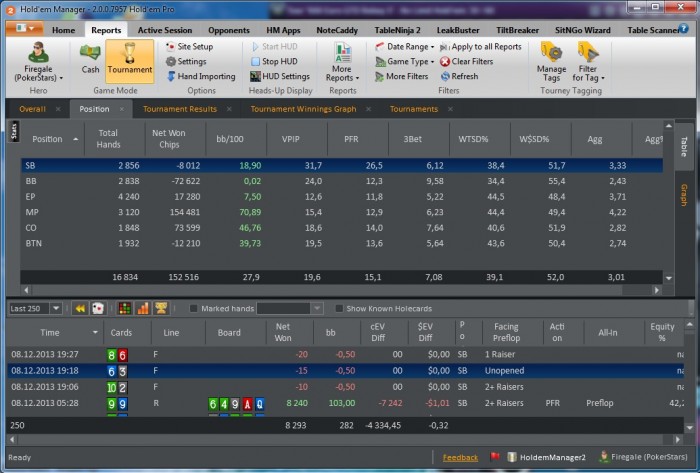Select the hand from 08.12.2013 19:27

coord(345,354)
